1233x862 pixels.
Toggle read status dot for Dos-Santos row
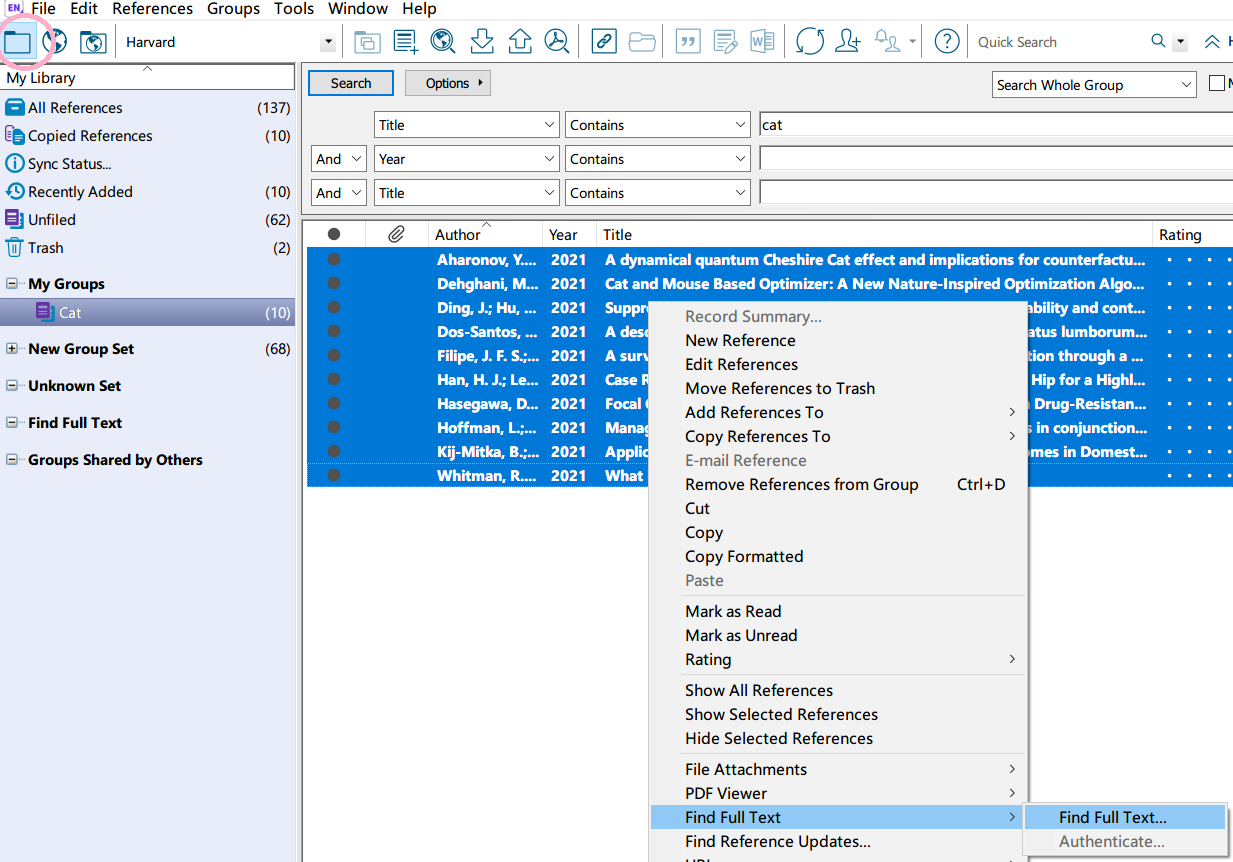(334, 332)
